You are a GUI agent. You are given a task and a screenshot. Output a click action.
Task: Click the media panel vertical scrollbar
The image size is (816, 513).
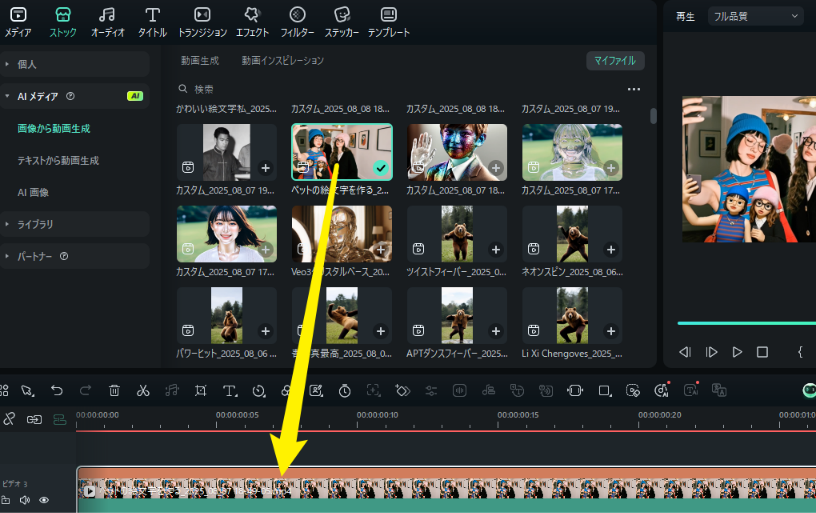[653, 116]
